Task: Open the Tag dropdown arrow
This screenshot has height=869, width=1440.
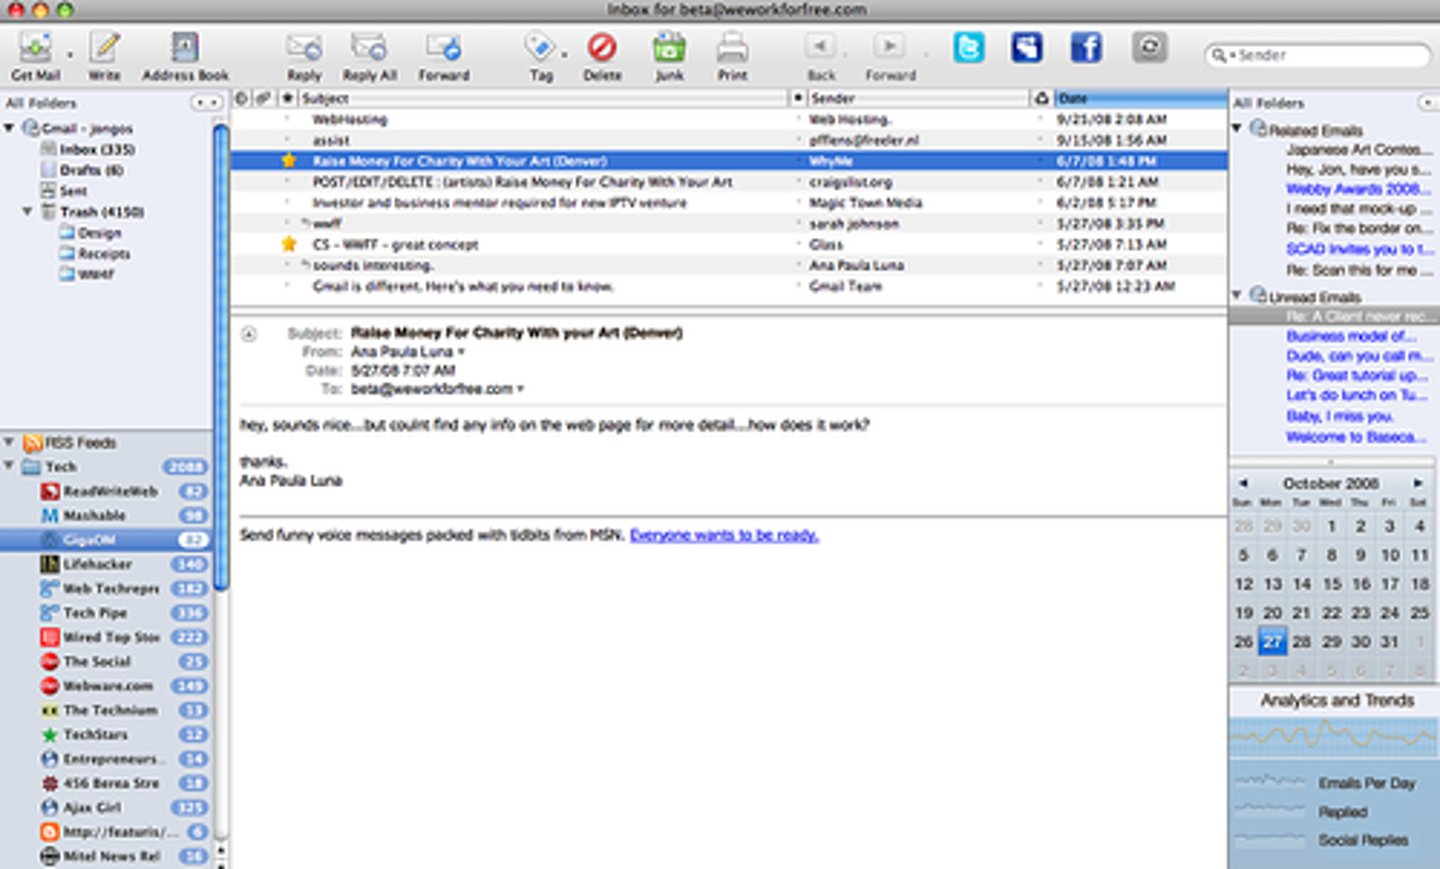Action: (564, 53)
